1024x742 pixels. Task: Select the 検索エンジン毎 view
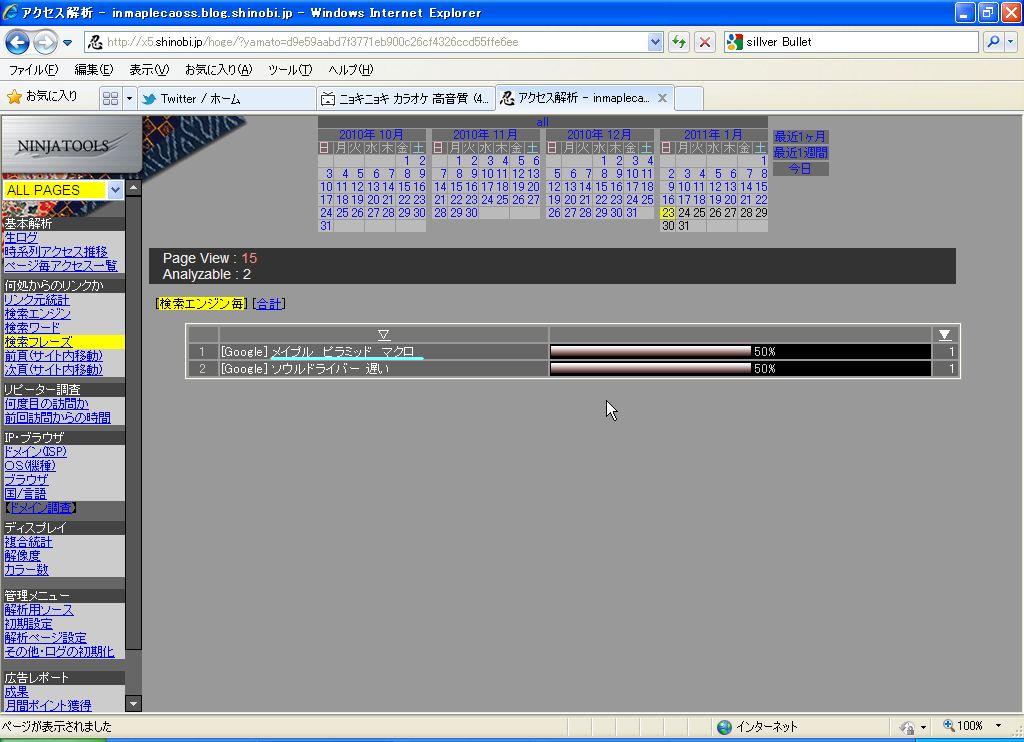click(201, 304)
